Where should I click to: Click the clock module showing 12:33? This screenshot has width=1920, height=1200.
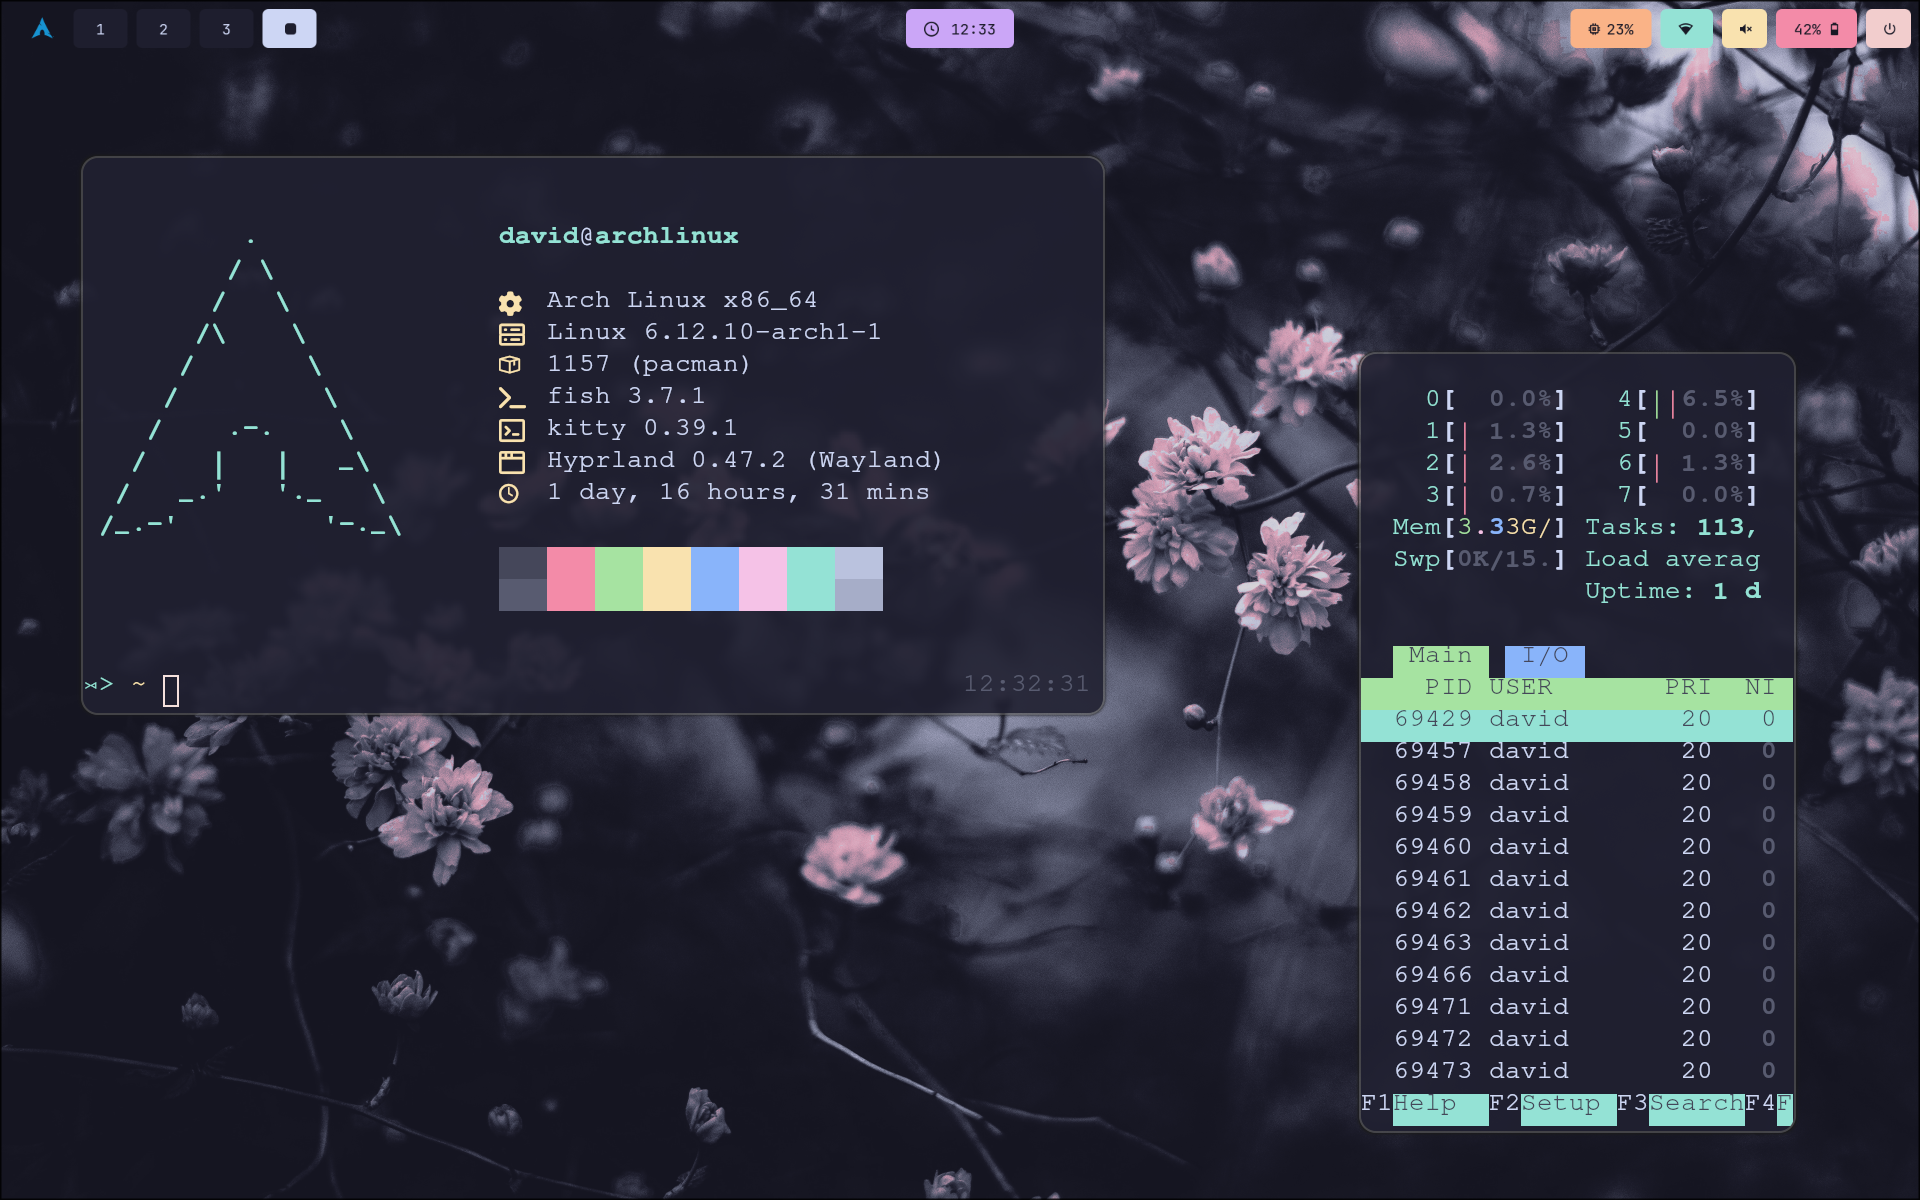[959, 28]
